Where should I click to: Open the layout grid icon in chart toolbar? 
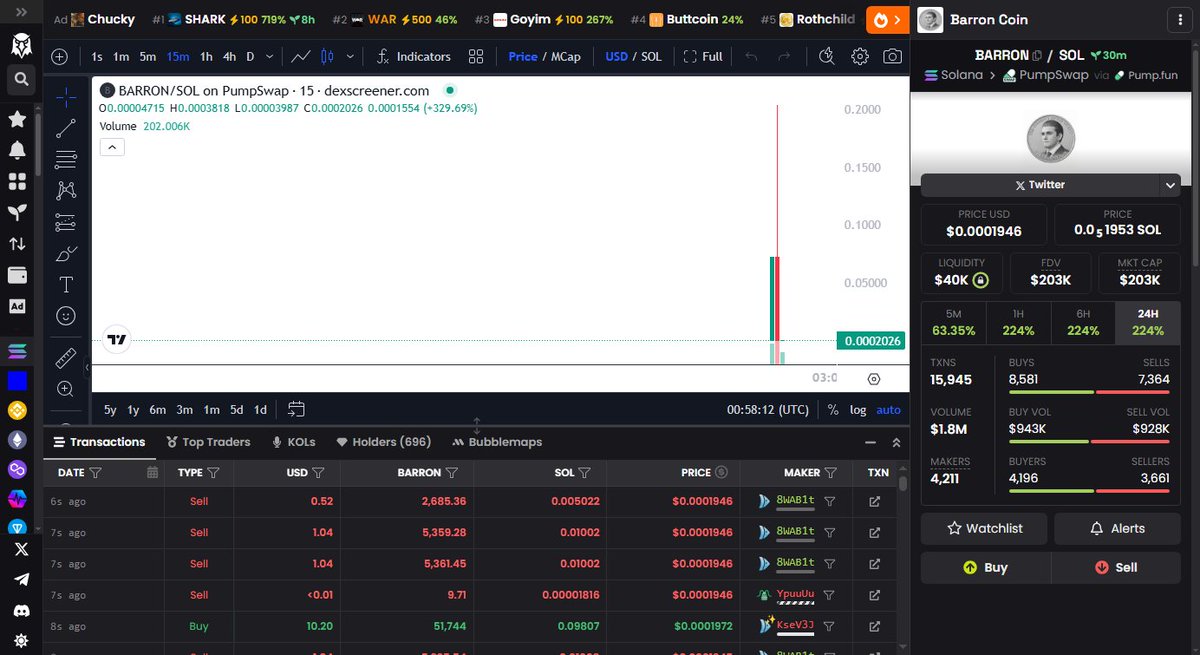pos(476,57)
